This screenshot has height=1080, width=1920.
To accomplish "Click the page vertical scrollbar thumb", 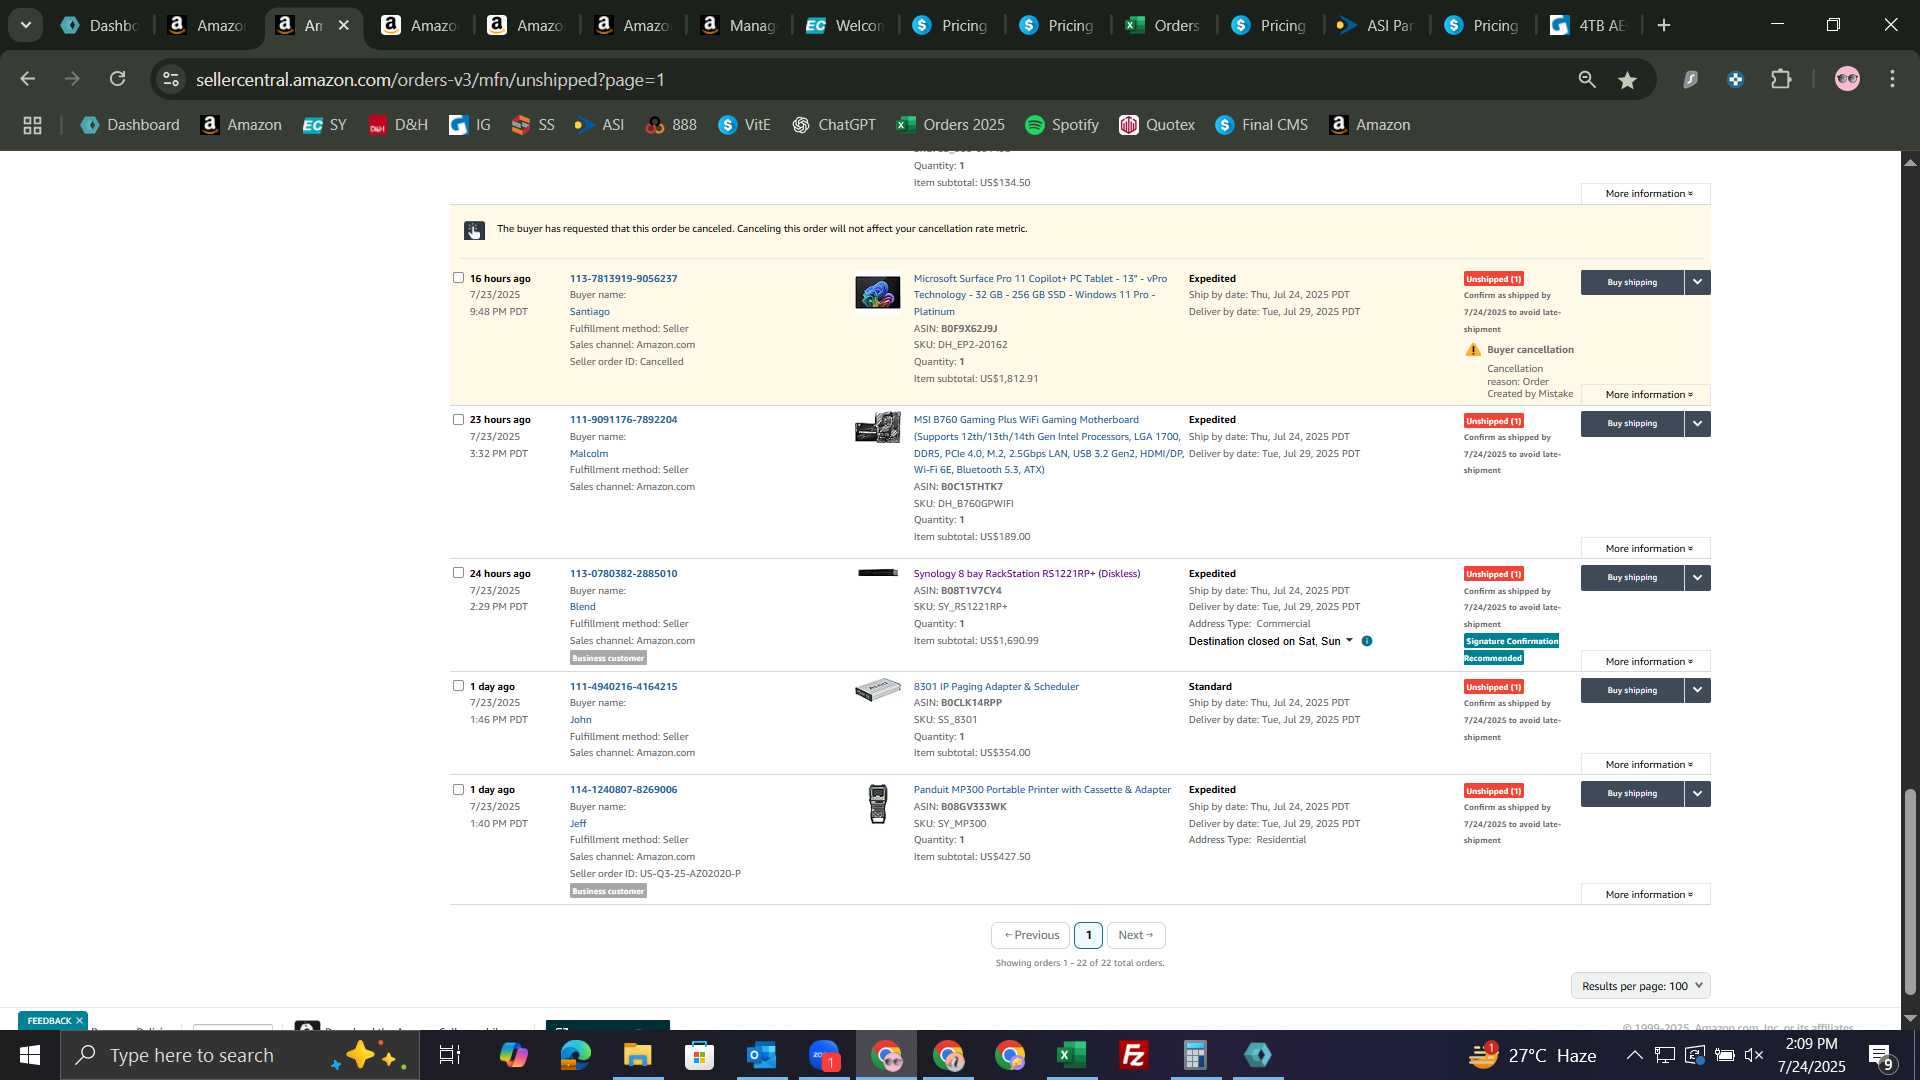I will click(1910, 892).
